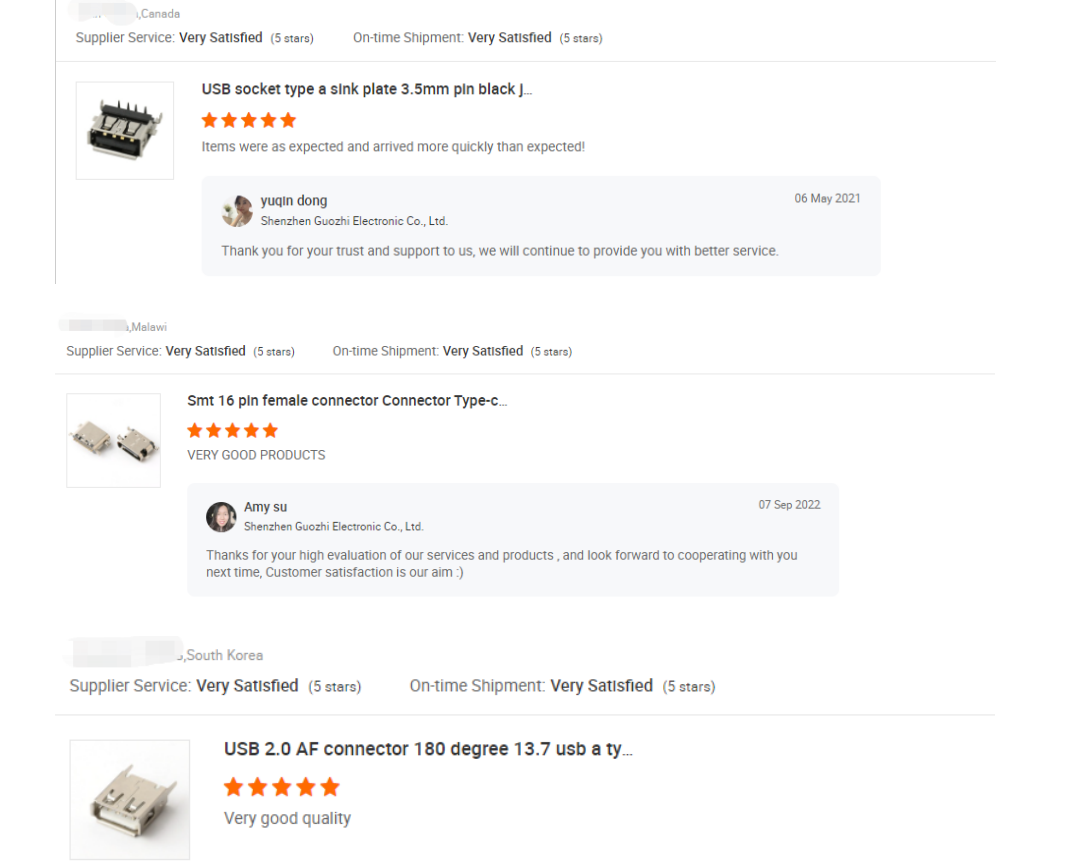Click the star rating under USB socket product

(x=249, y=120)
